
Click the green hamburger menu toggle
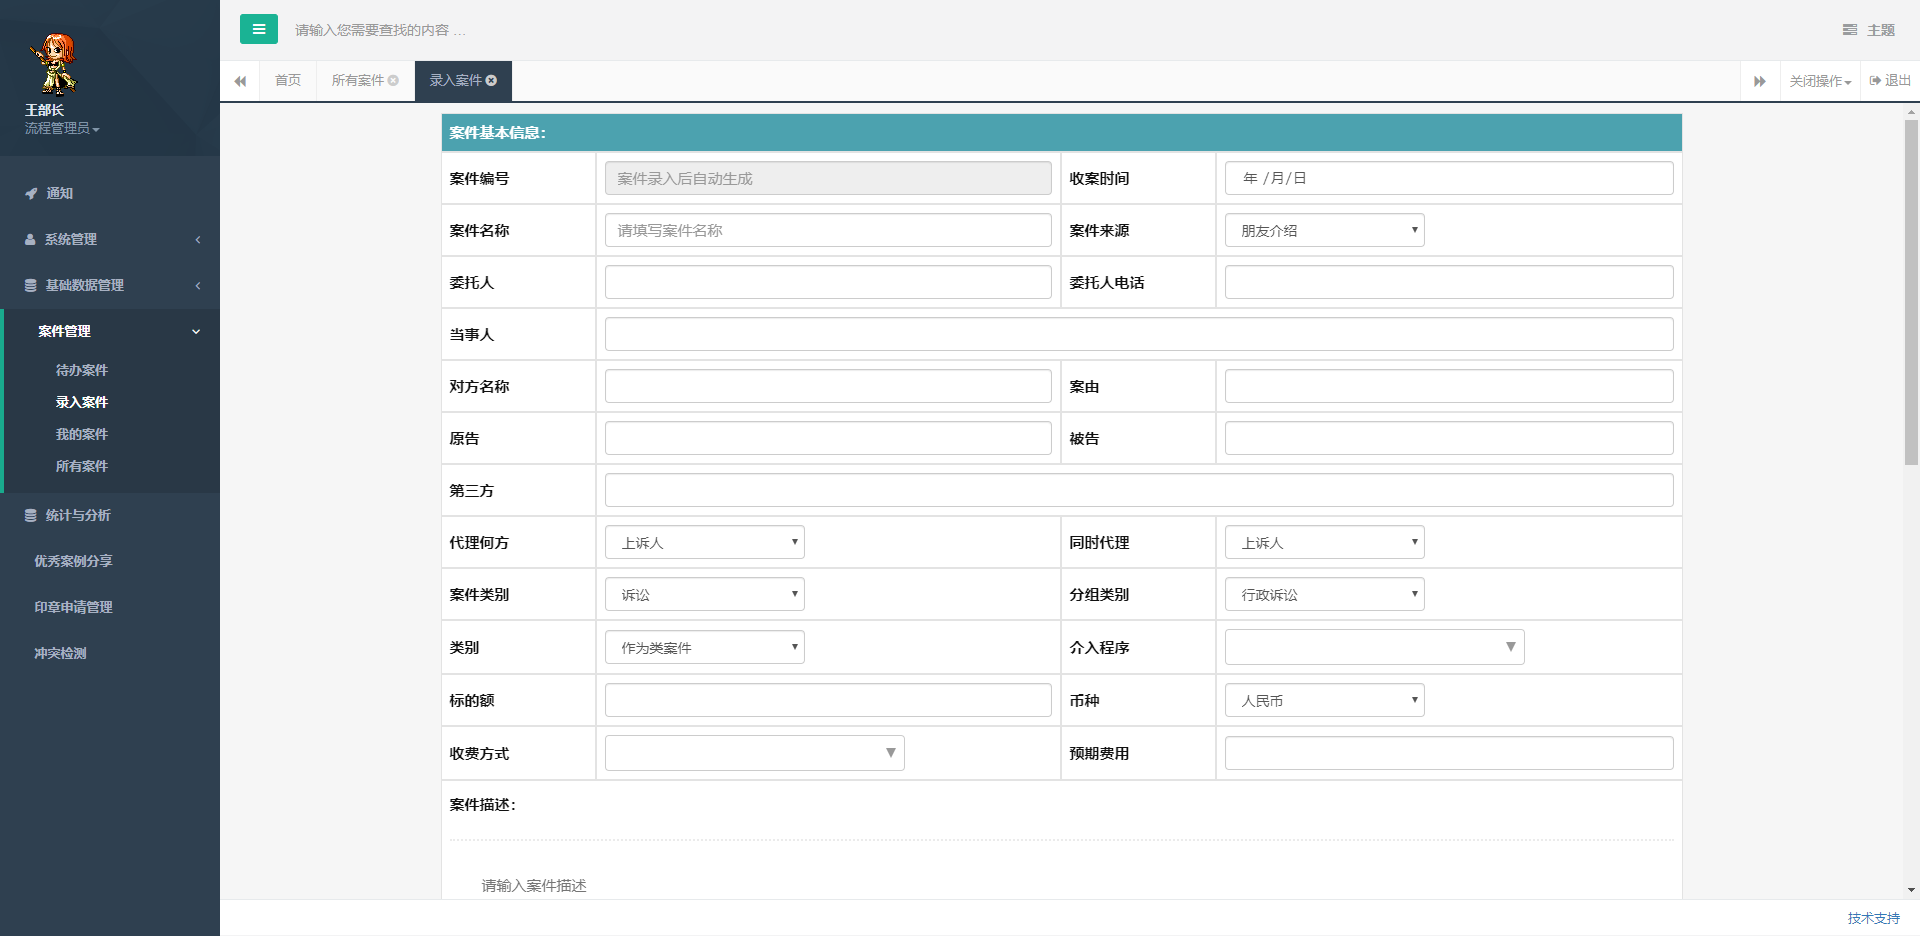point(259,29)
